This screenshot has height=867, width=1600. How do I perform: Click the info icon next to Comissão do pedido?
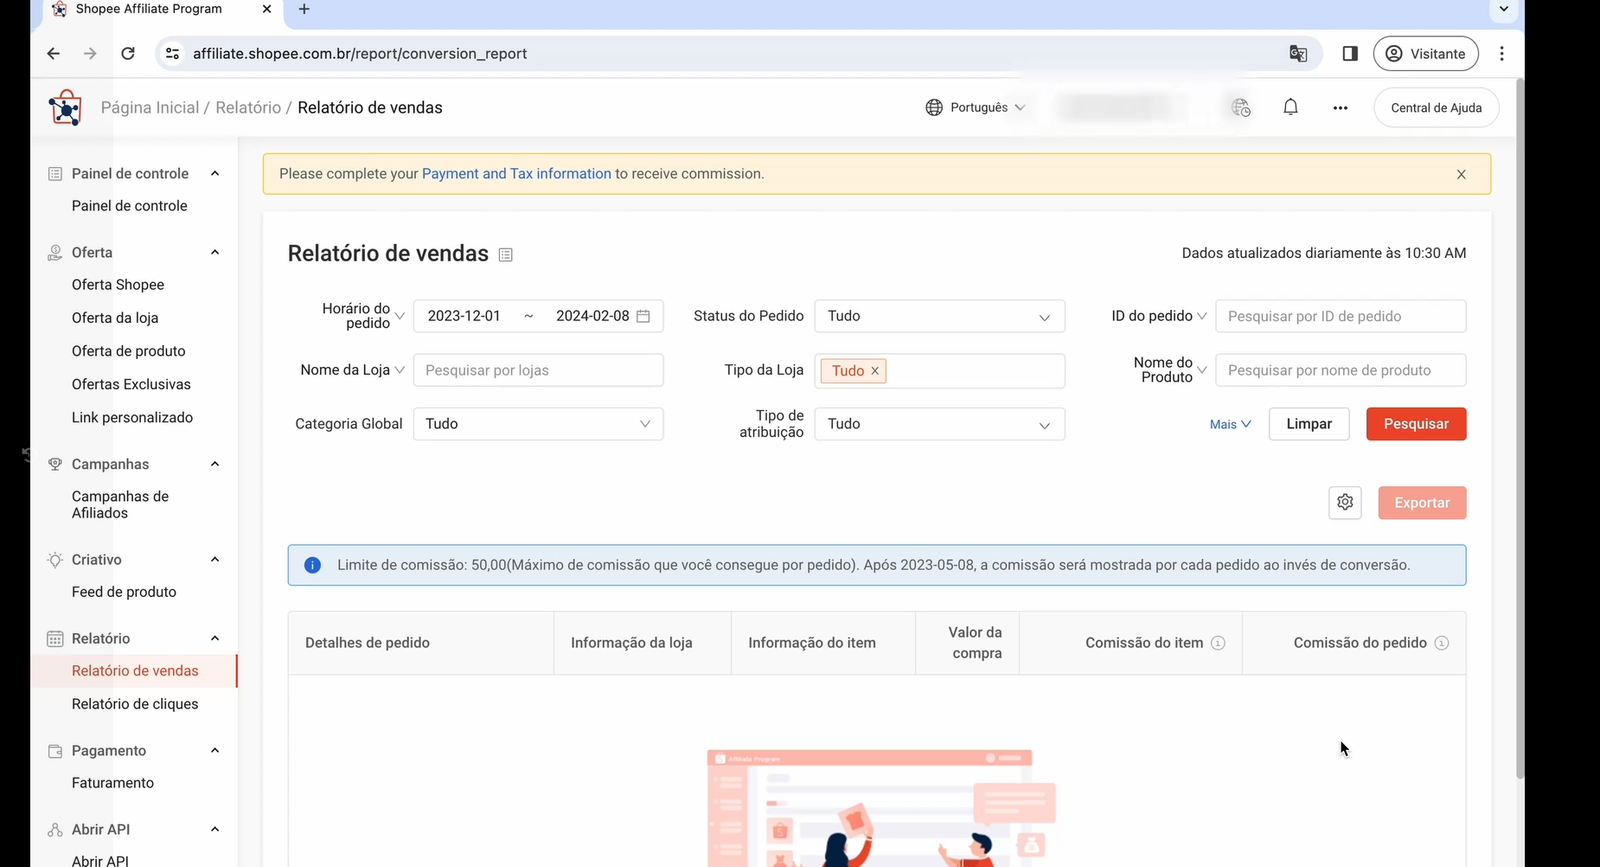click(1441, 643)
